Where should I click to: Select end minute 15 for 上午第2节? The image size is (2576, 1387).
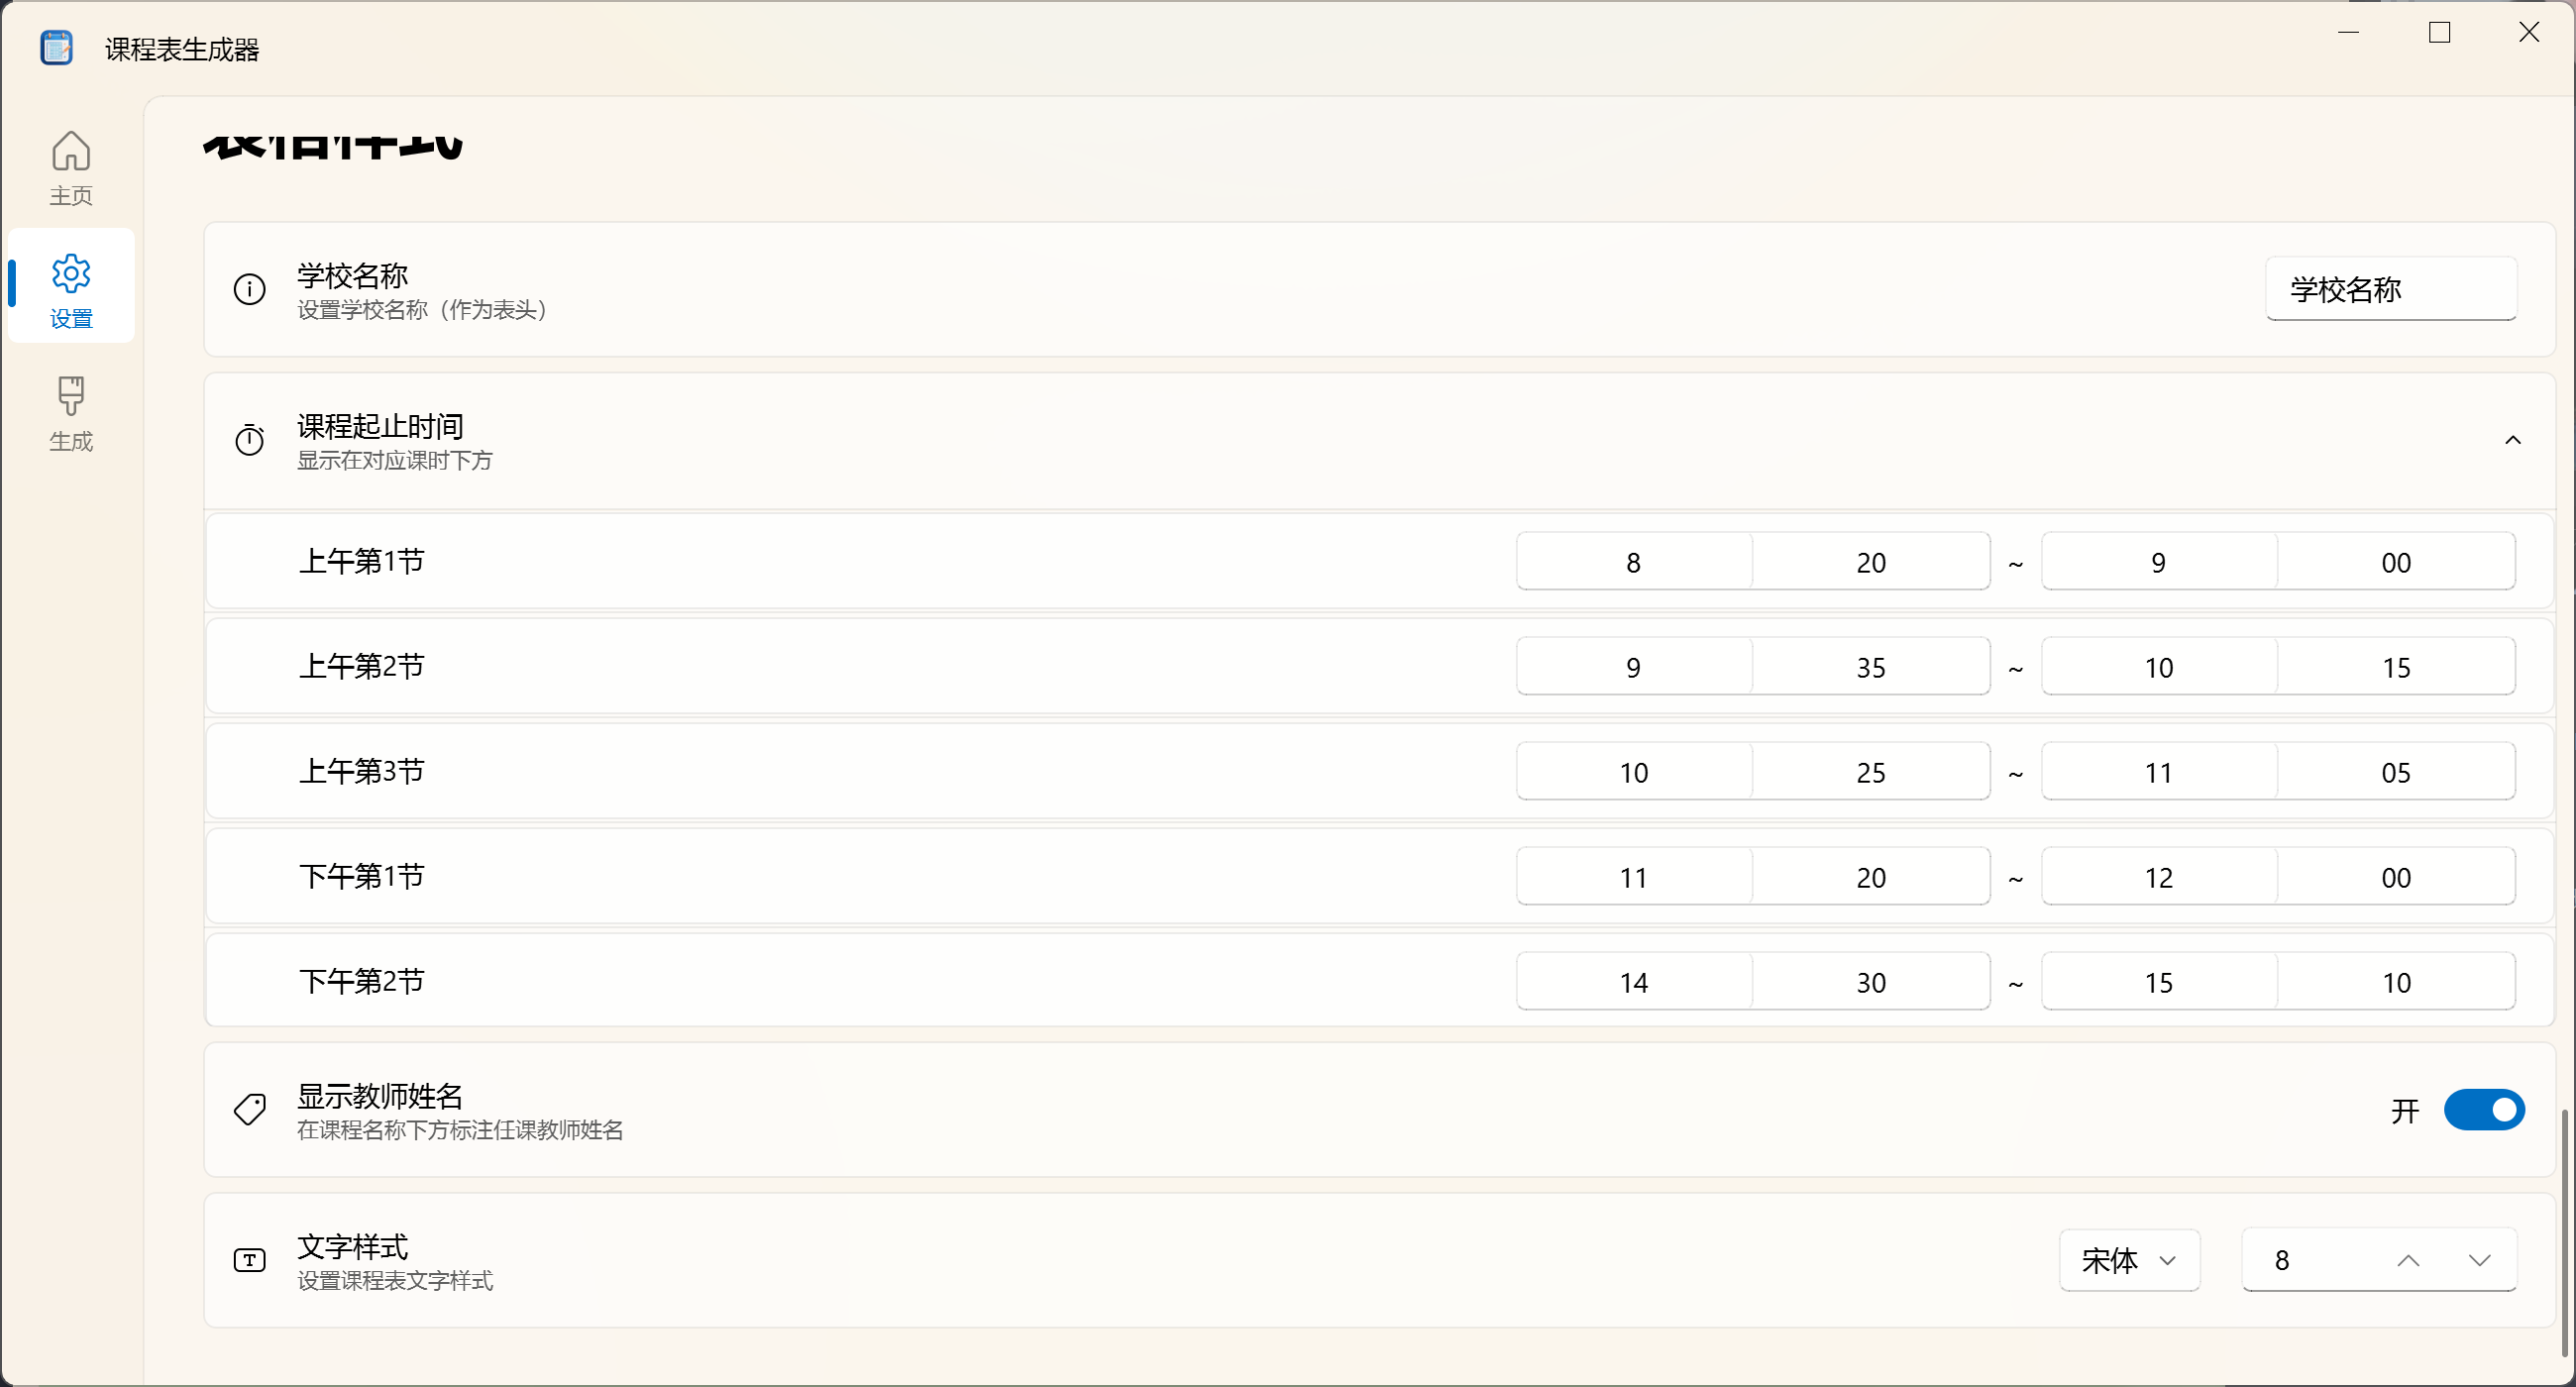coord(2396,667)
